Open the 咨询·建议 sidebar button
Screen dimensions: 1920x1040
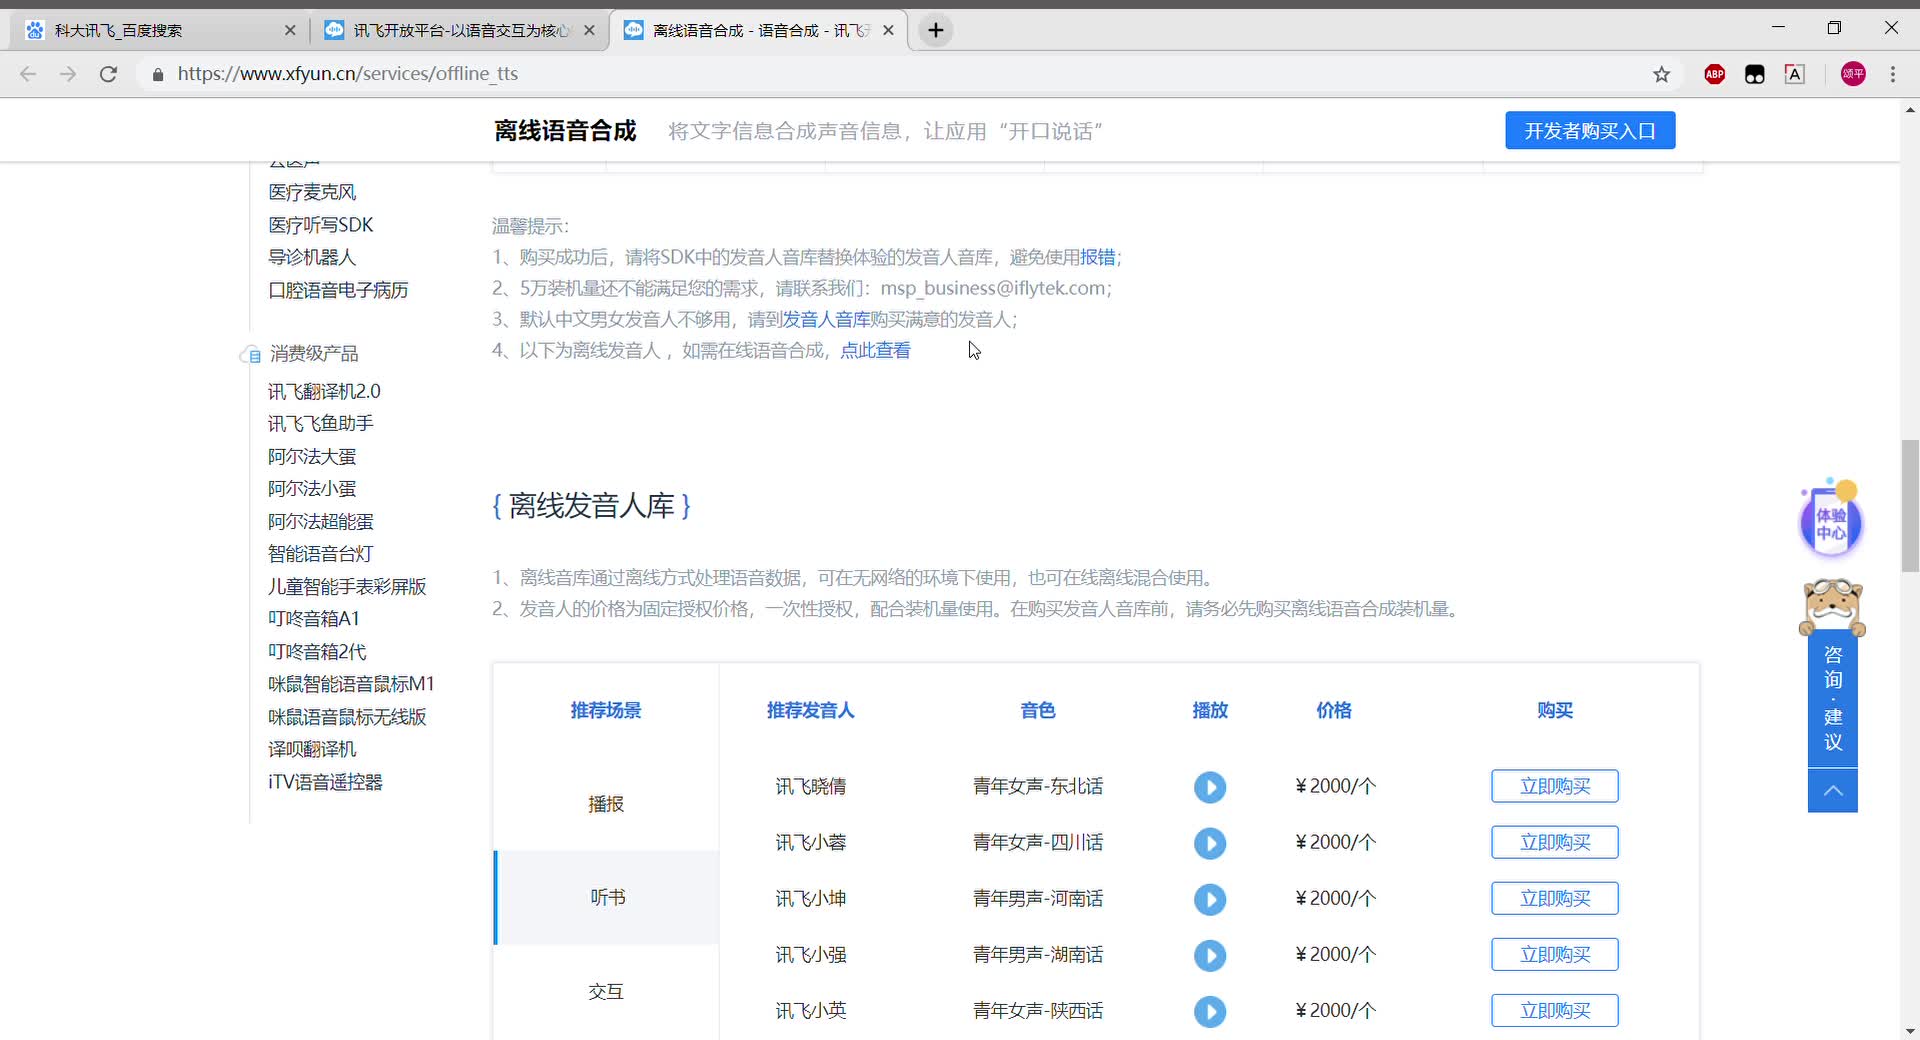1832,698
